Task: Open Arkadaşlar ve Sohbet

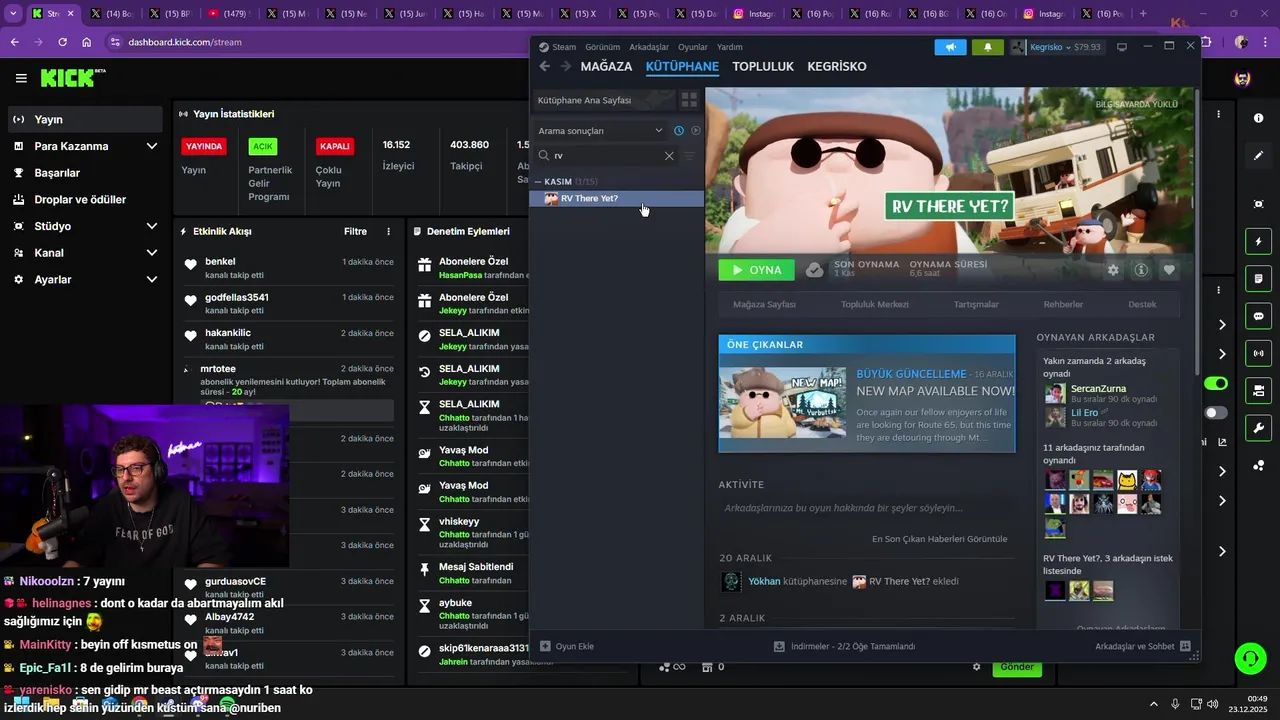Action: [1142, 646]
